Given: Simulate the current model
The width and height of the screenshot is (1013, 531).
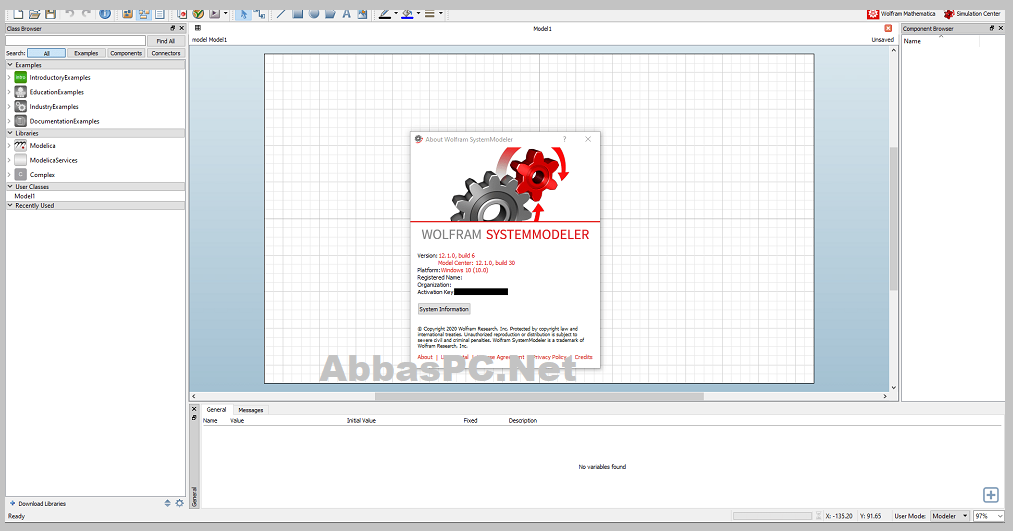Looking at the screenshot, I should pos(214,14).
